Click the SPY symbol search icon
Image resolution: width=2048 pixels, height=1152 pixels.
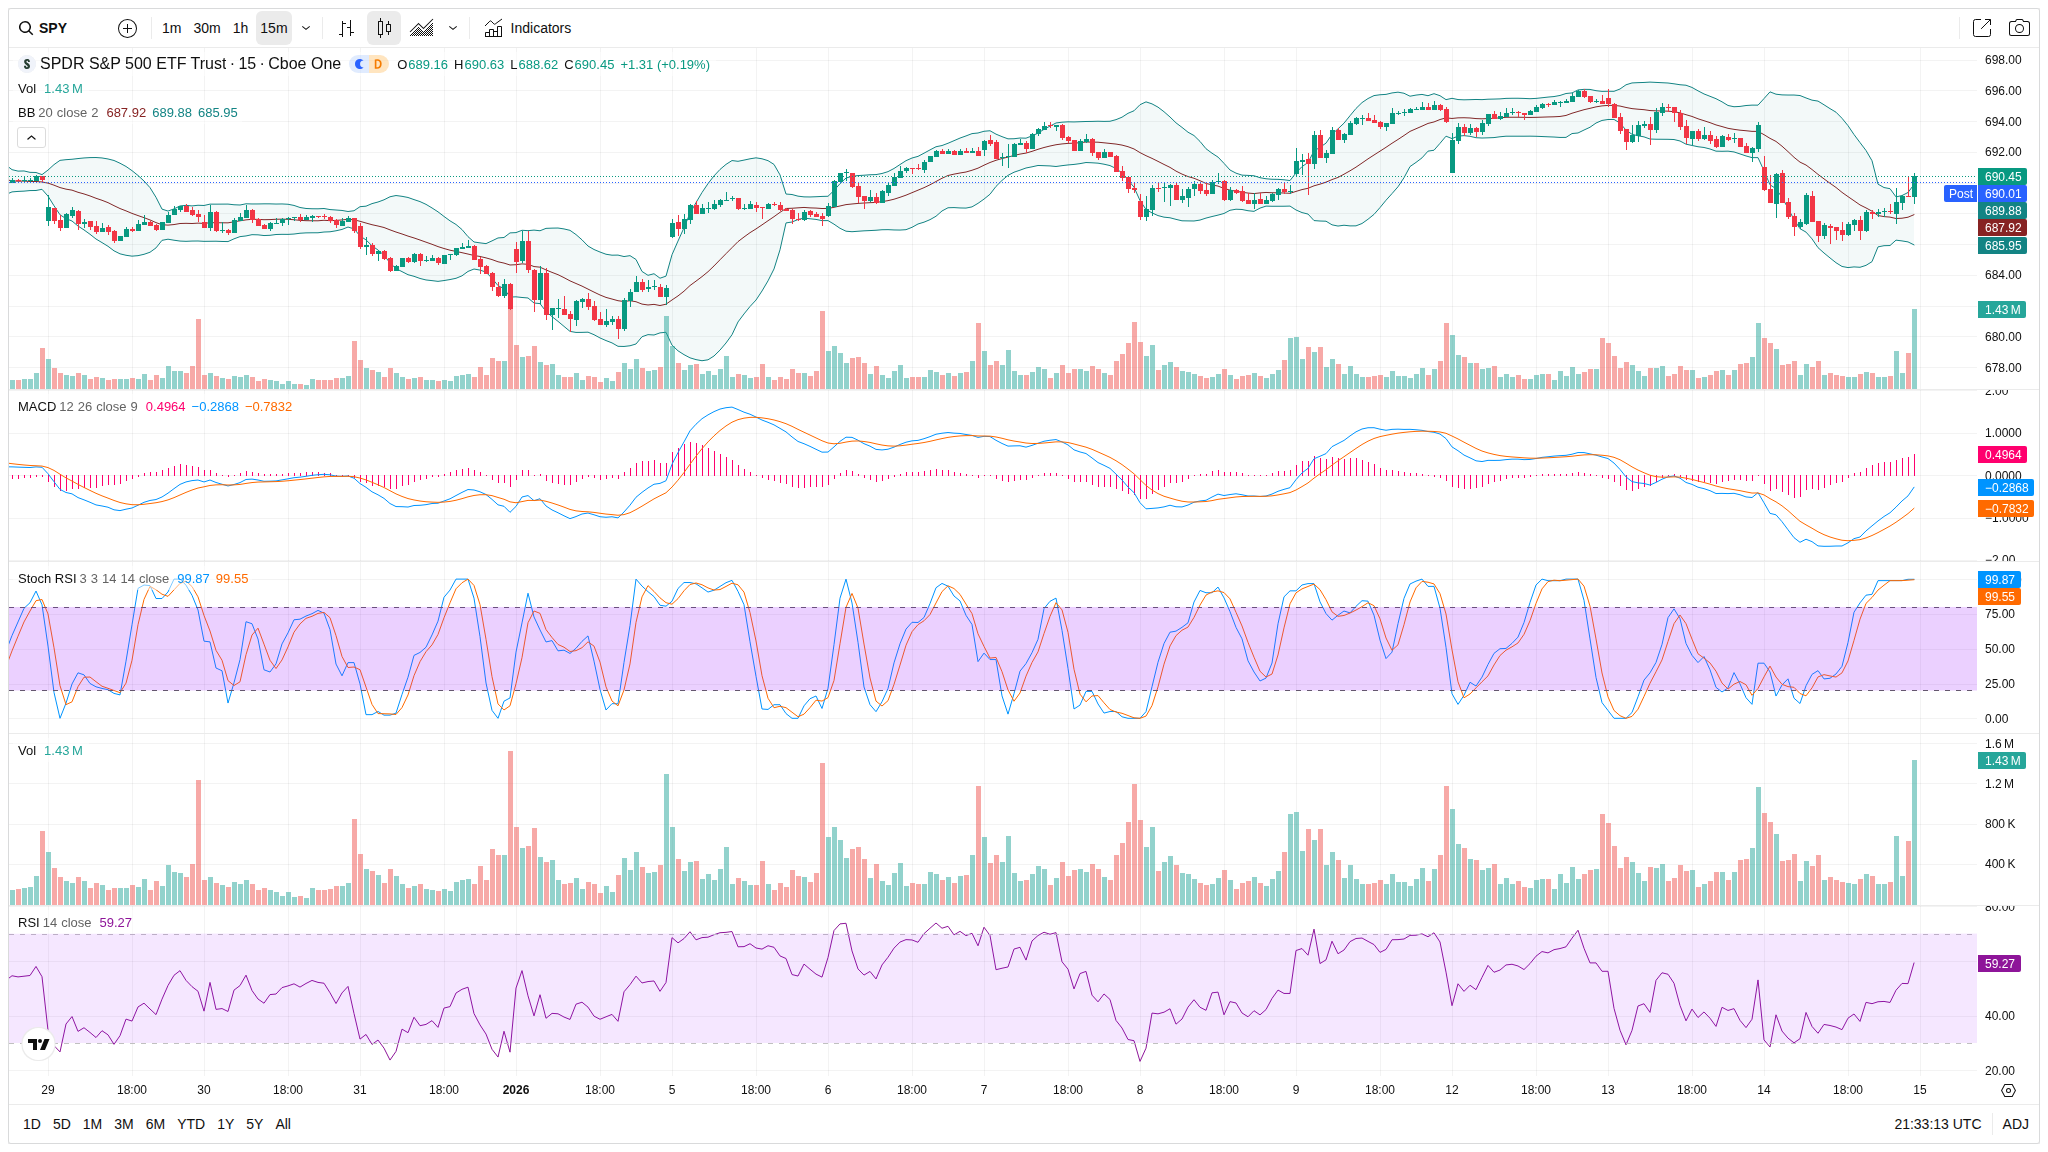26,28
